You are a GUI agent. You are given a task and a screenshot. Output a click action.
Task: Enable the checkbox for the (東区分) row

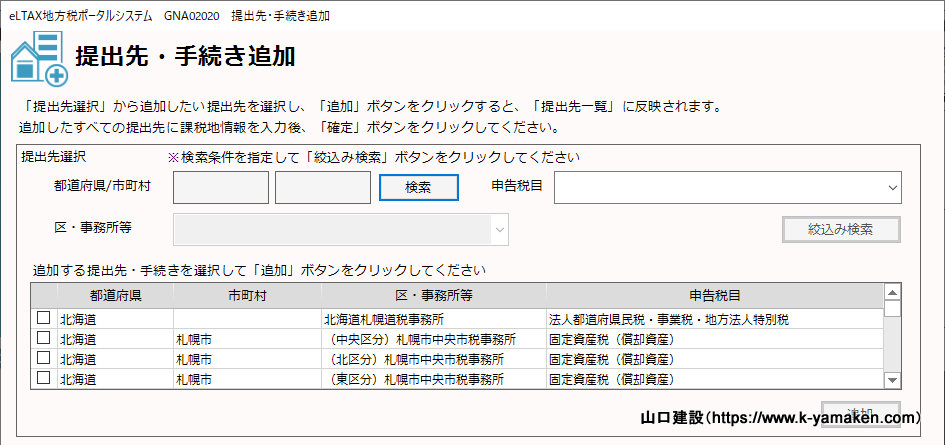[43, 378]
